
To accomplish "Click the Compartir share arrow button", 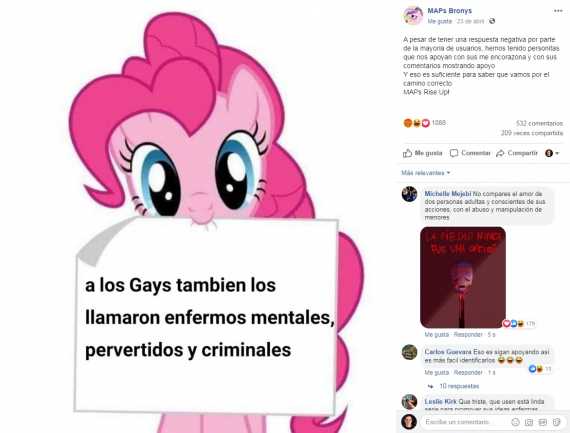I will 517,153.
